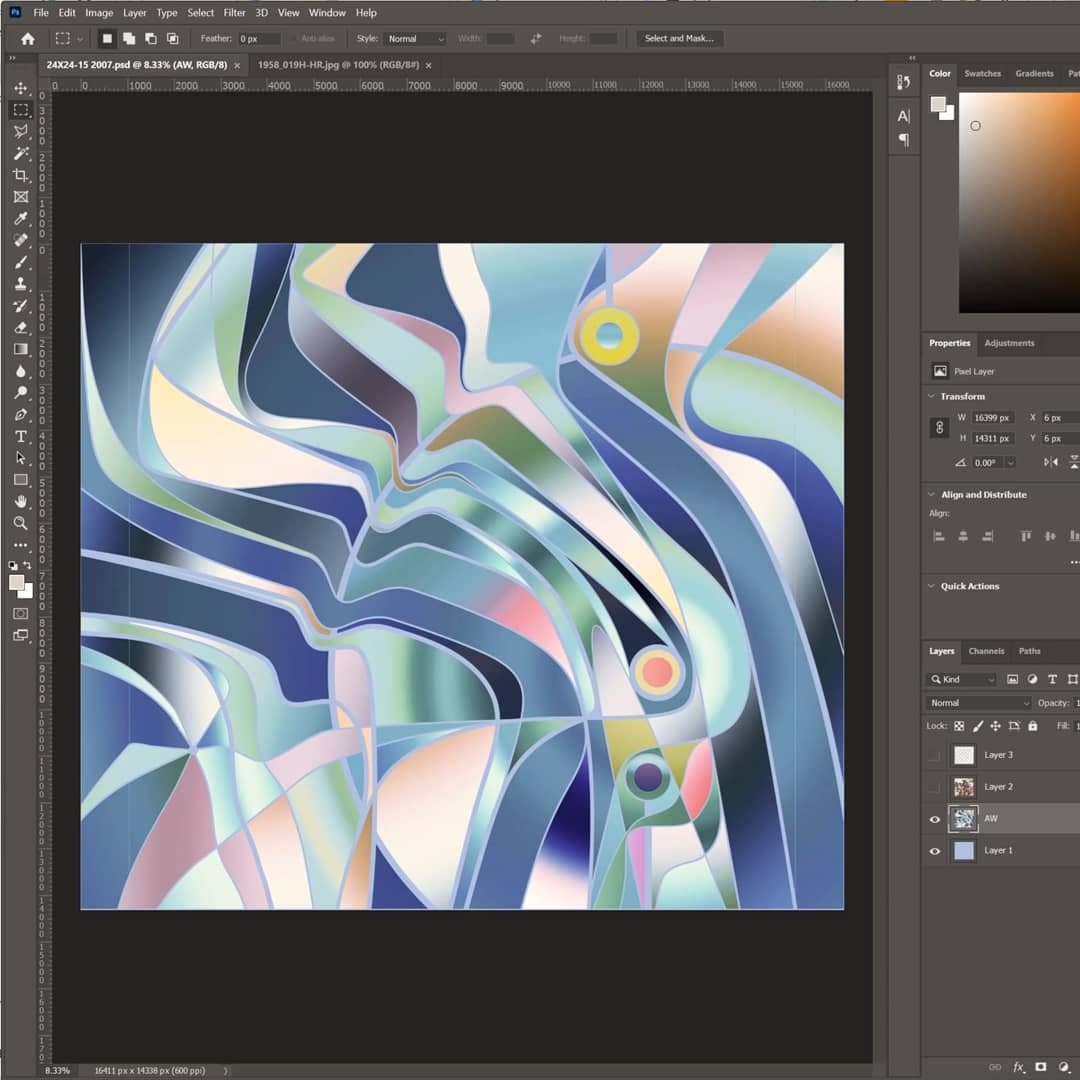Show Layer 3 visibility

935,755
